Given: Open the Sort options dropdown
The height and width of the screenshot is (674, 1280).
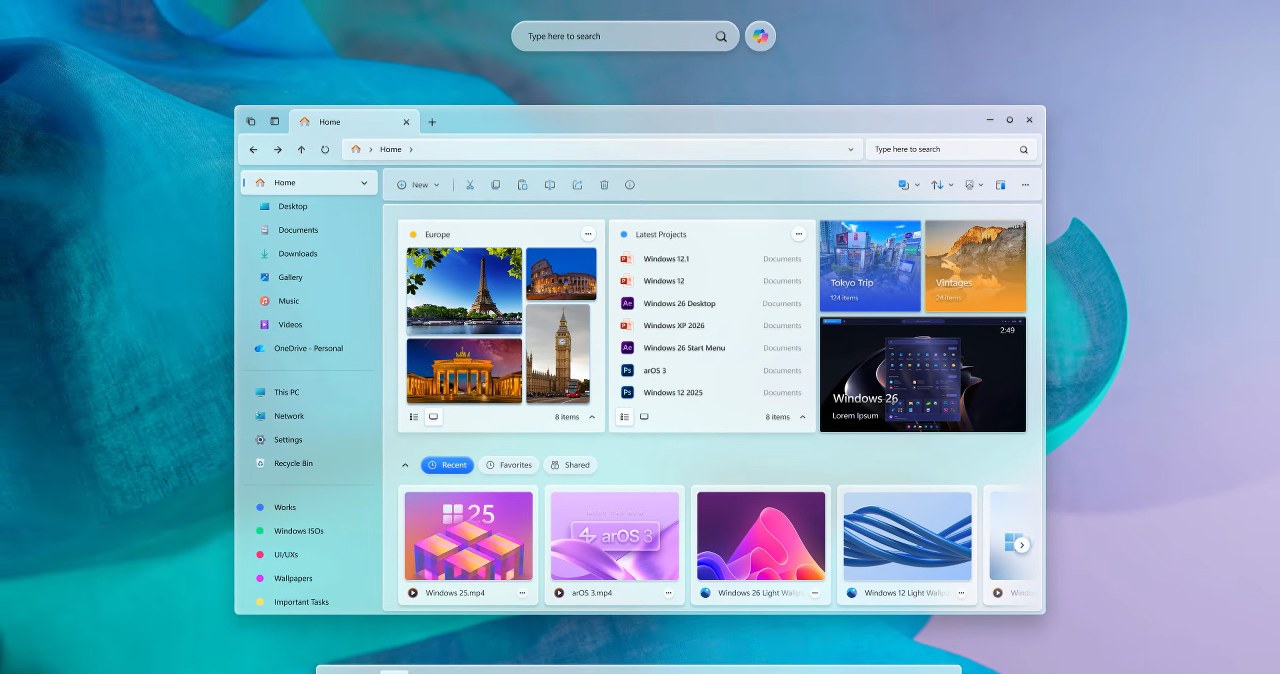Looking at the screenshot, I should point(941,184).
